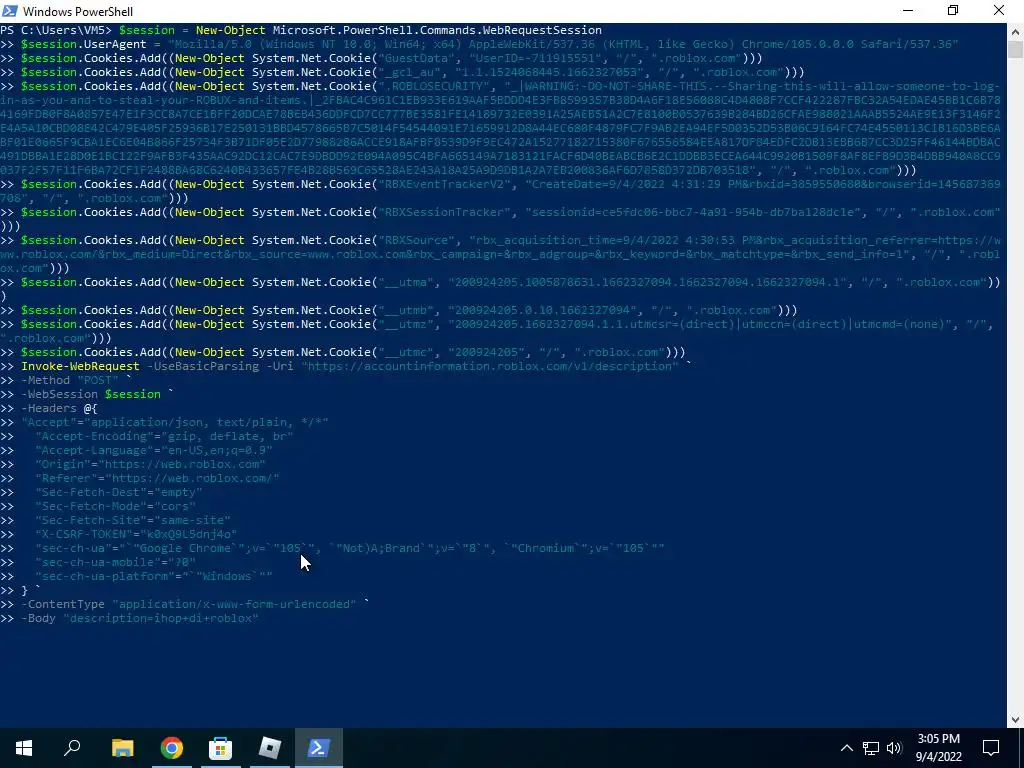Open the clock showing 3:05 PM
The width and height of the screenshot is (1024, 768).
coord(938,748)
